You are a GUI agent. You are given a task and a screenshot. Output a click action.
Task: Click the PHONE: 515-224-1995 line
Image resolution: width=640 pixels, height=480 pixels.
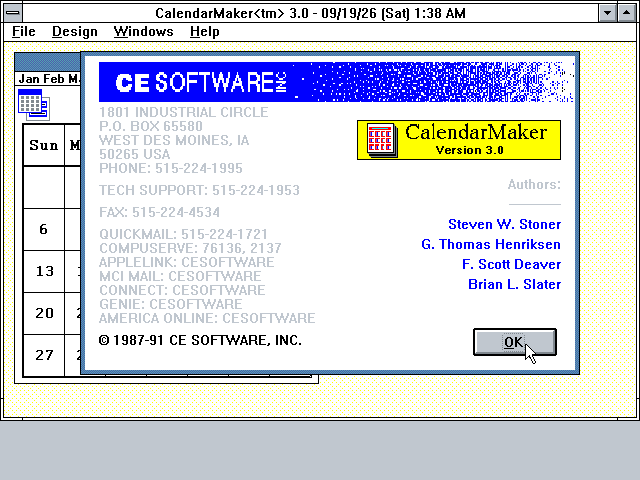point(171,168)
